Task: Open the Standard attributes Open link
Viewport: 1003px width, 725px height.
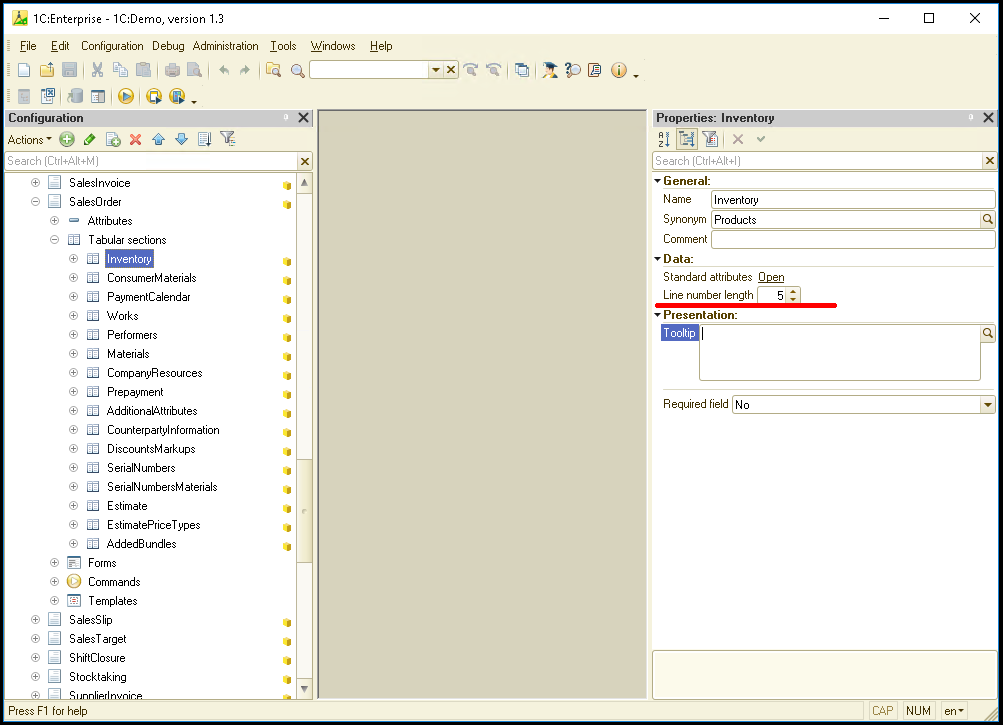Action: [x=771, y=277]
